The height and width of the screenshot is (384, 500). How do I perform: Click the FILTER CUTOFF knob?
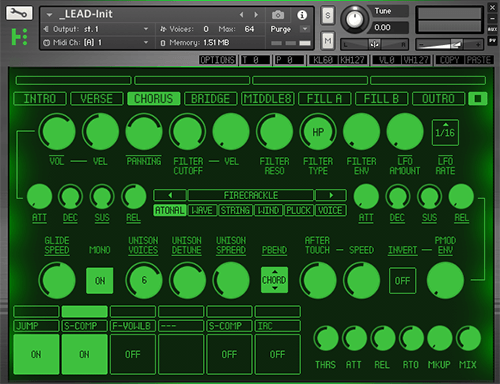[187, 131]
